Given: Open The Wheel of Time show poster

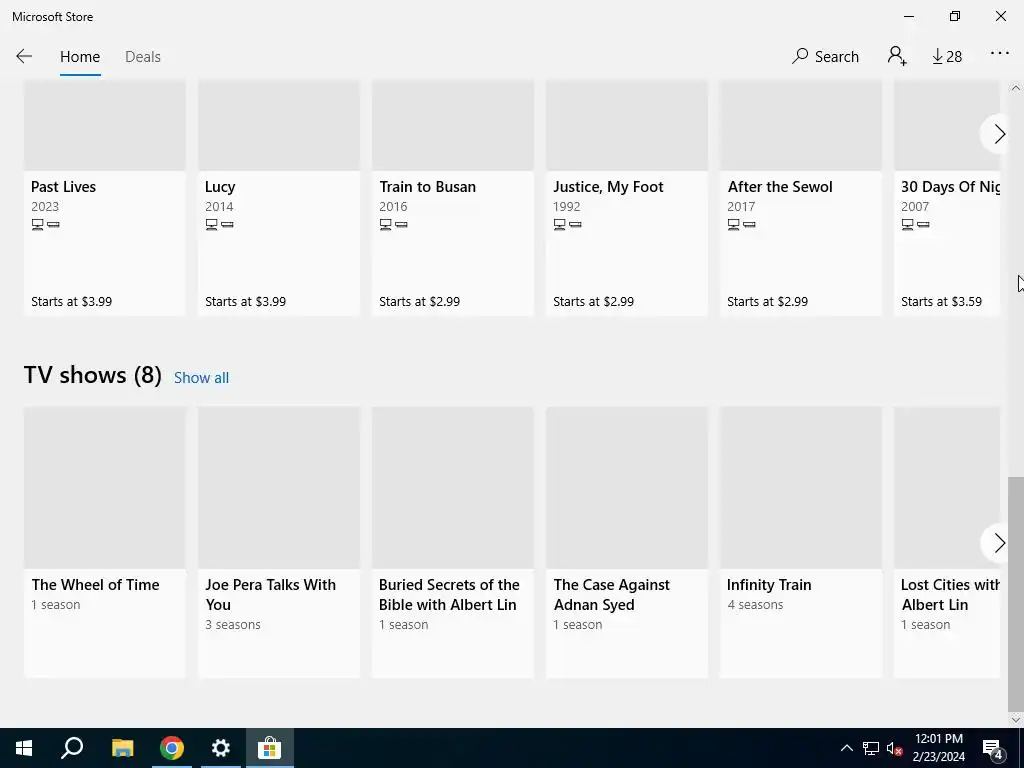Looking at the screenshot, I should pyautogui.click(x=104, y=488).
